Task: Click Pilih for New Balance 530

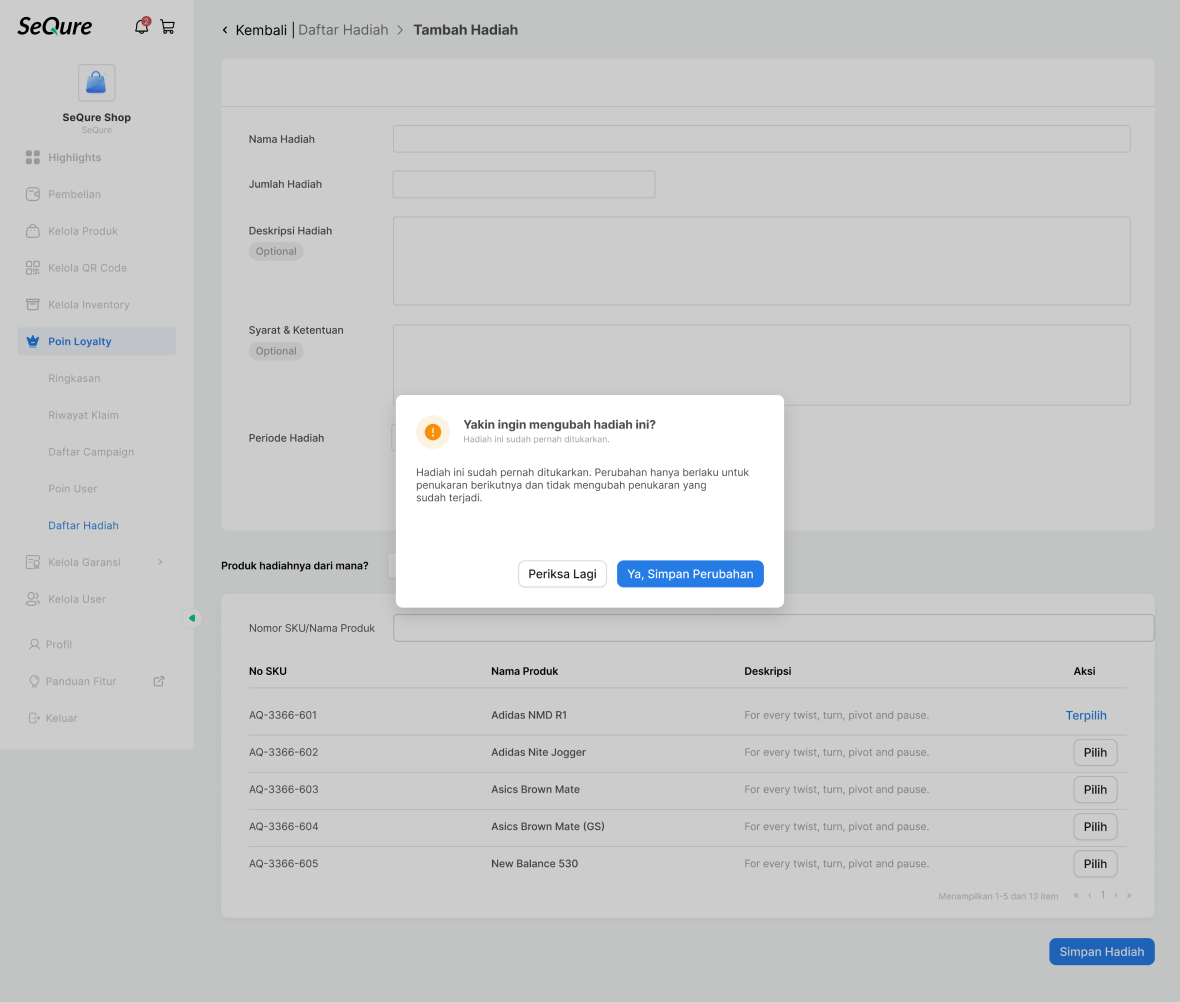Action: [1095, 864]
